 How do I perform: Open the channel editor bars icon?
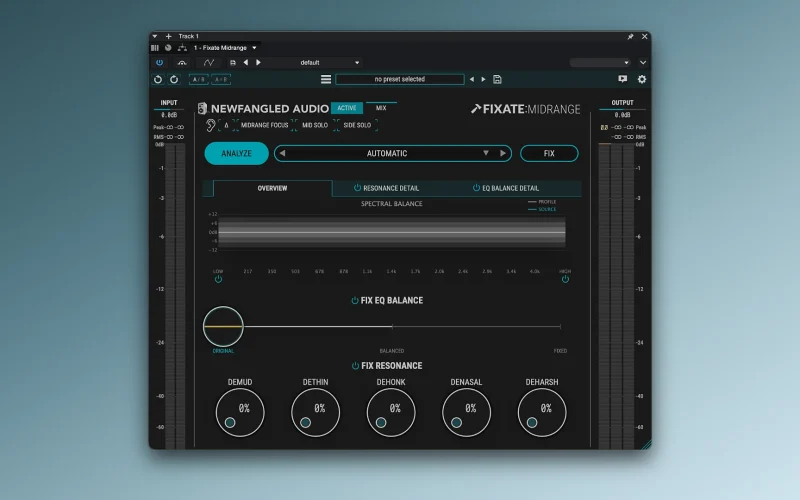(x=155, y=48)
